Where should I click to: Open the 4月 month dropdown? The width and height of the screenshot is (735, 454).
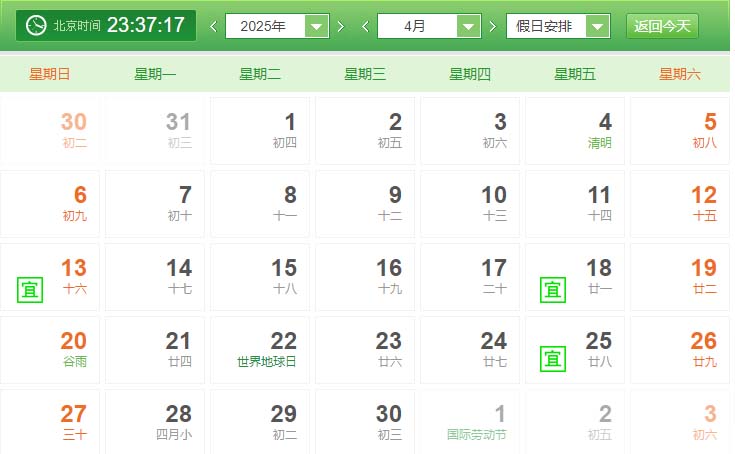pyautogui.click(x=429, y=26)
